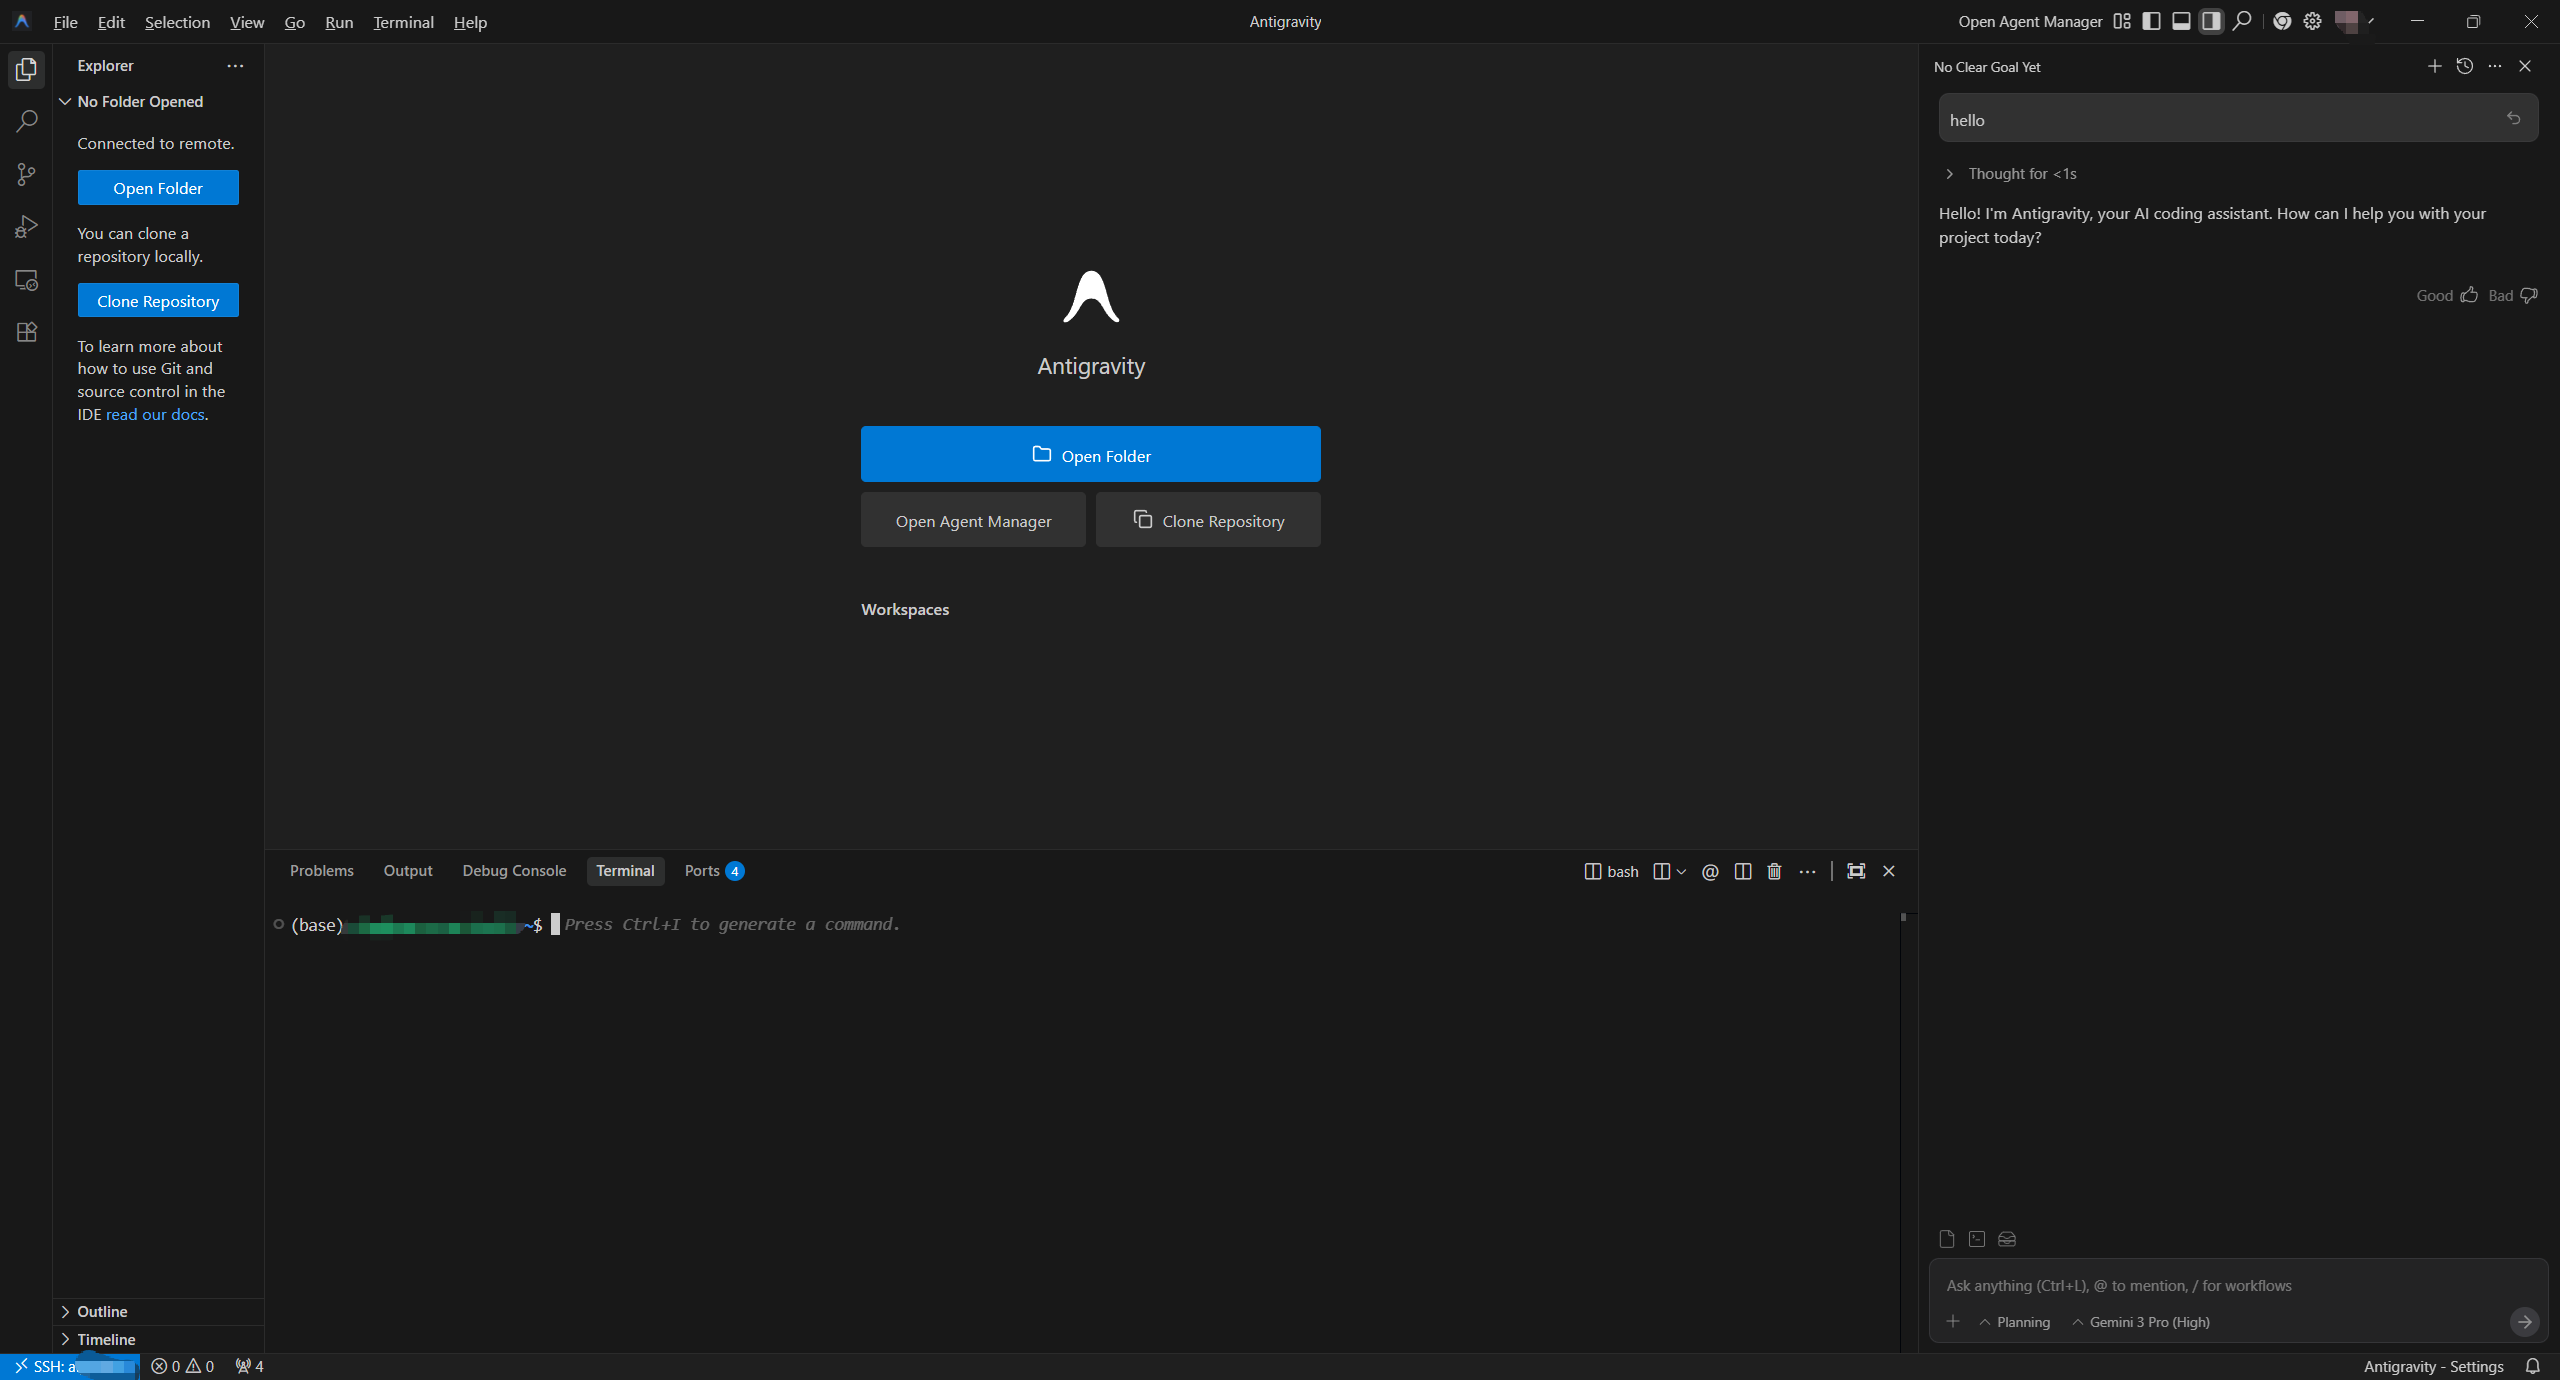The image size is (2560, 1380).
Task: Open the Chrome browser icon in title bar
Action: (2282, 21)
